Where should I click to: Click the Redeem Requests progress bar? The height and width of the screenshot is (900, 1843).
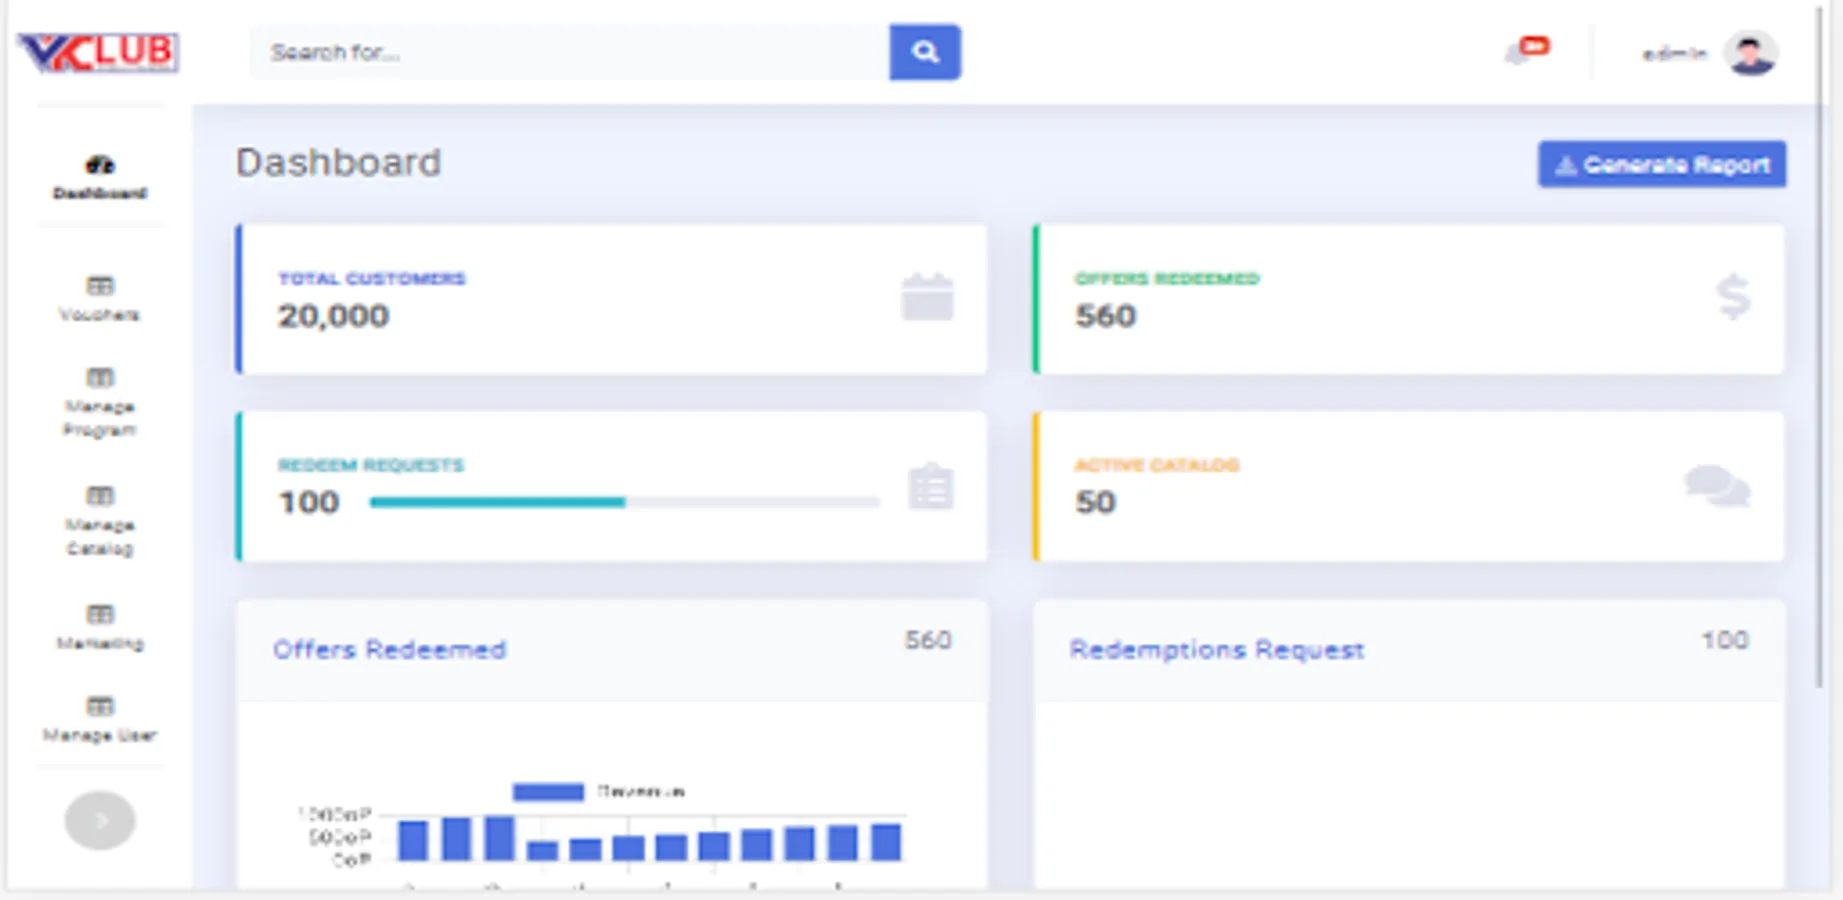[x=624, y=502]
